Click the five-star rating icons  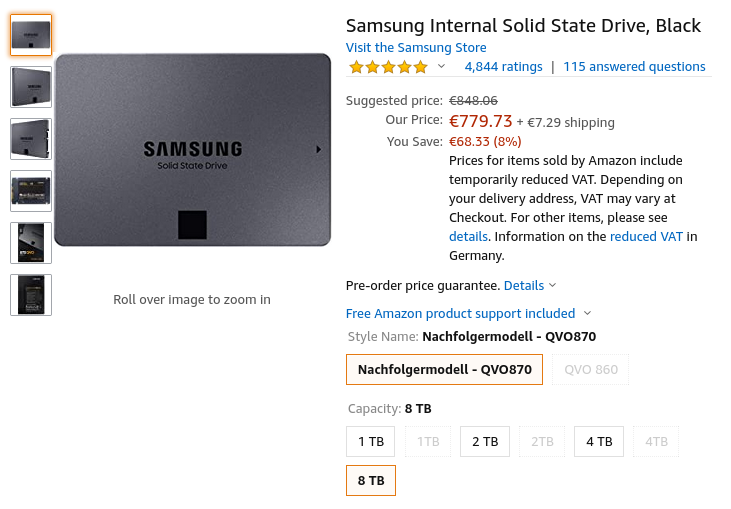[x=388, y=67]
